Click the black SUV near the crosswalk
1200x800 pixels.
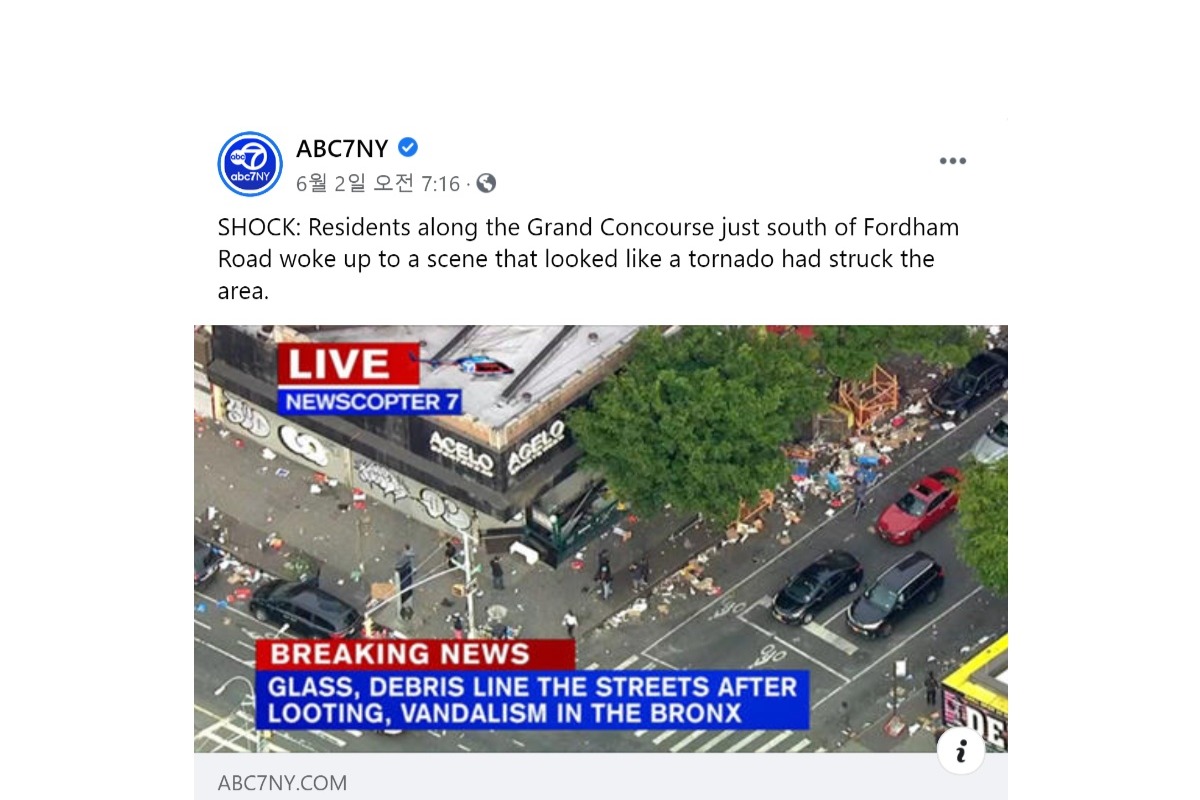pyautogui.click(x=895, y=595)
